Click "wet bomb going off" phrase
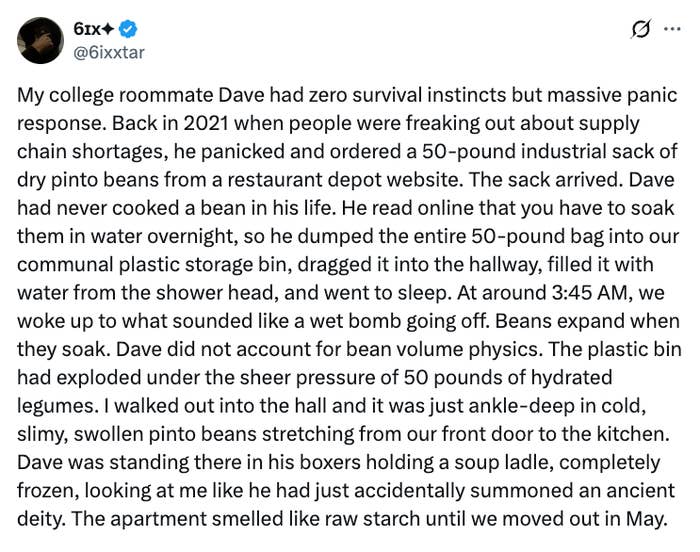 [x=398, y=321]
